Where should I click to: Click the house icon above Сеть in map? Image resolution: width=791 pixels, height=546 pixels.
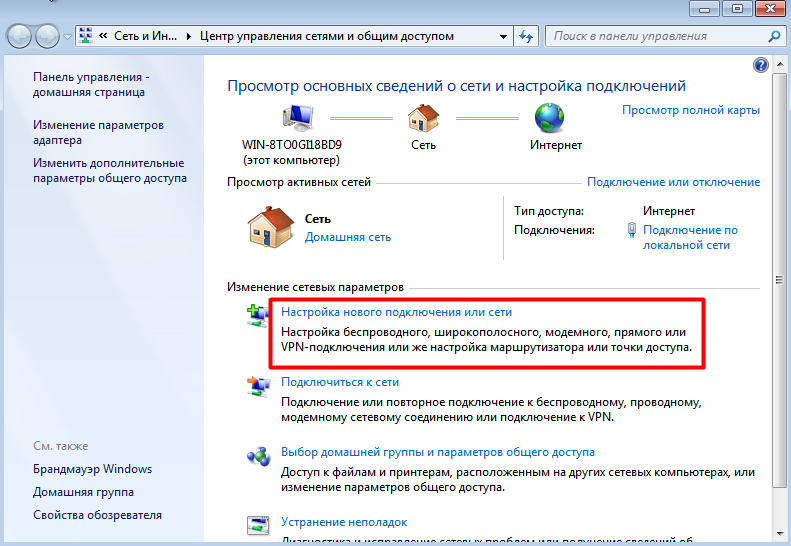[423, 119]
